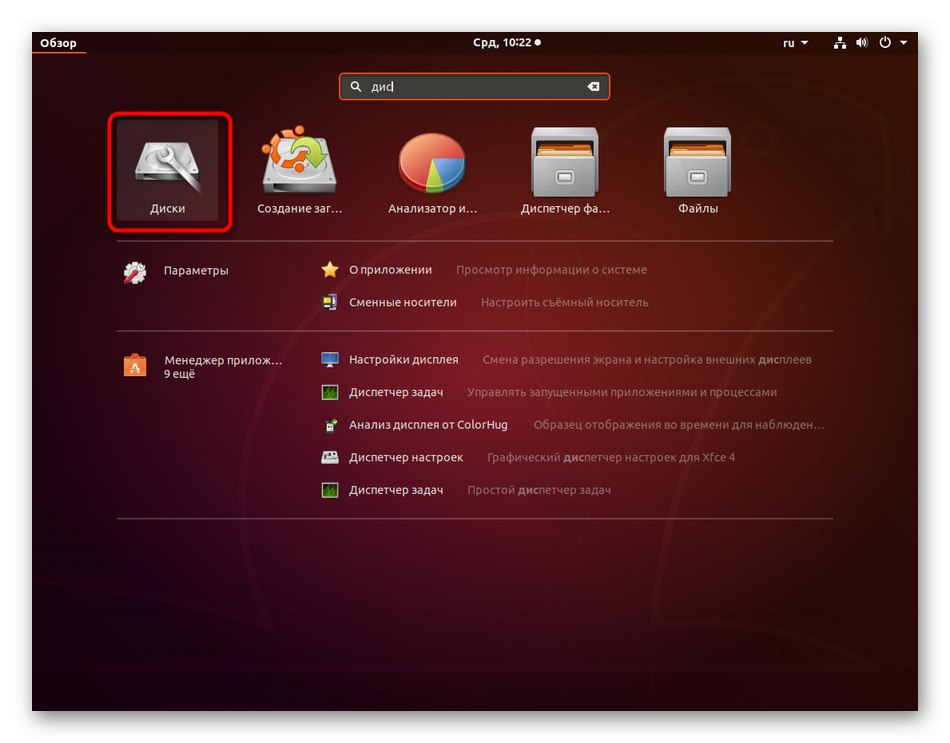Launch Создание заг... startup disk creator
This screenshot has height=743, width=950.
coord(299,170)
